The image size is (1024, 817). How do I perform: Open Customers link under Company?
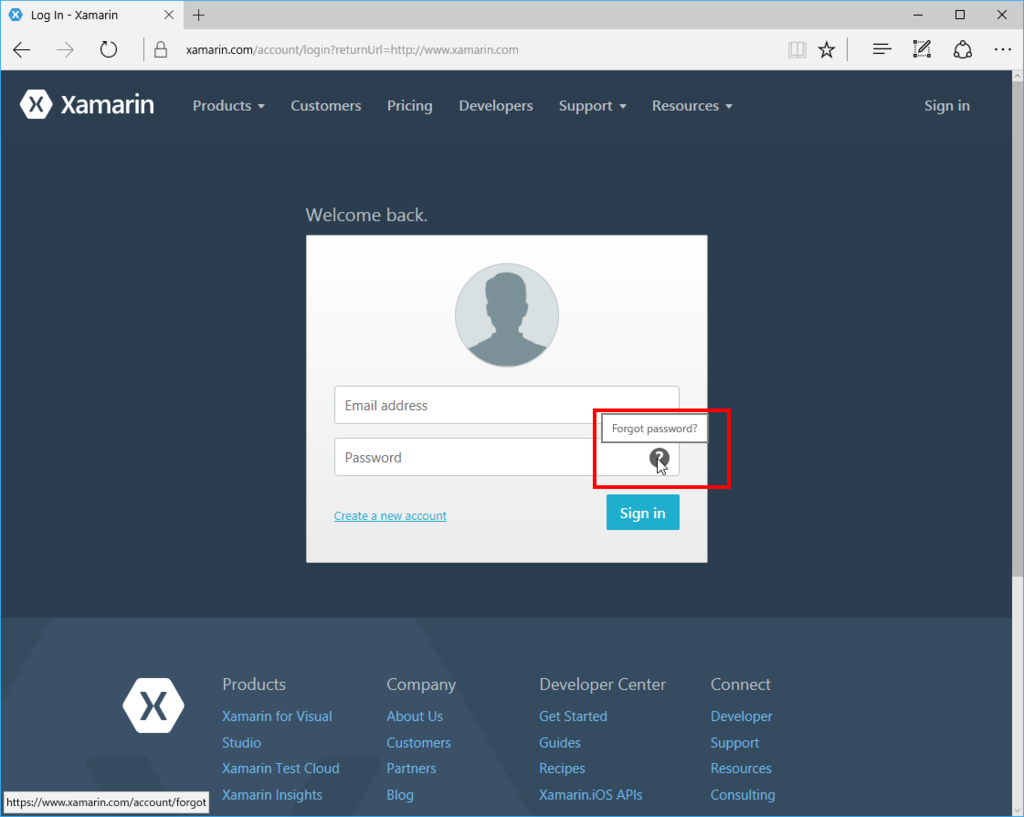point(419,743)
